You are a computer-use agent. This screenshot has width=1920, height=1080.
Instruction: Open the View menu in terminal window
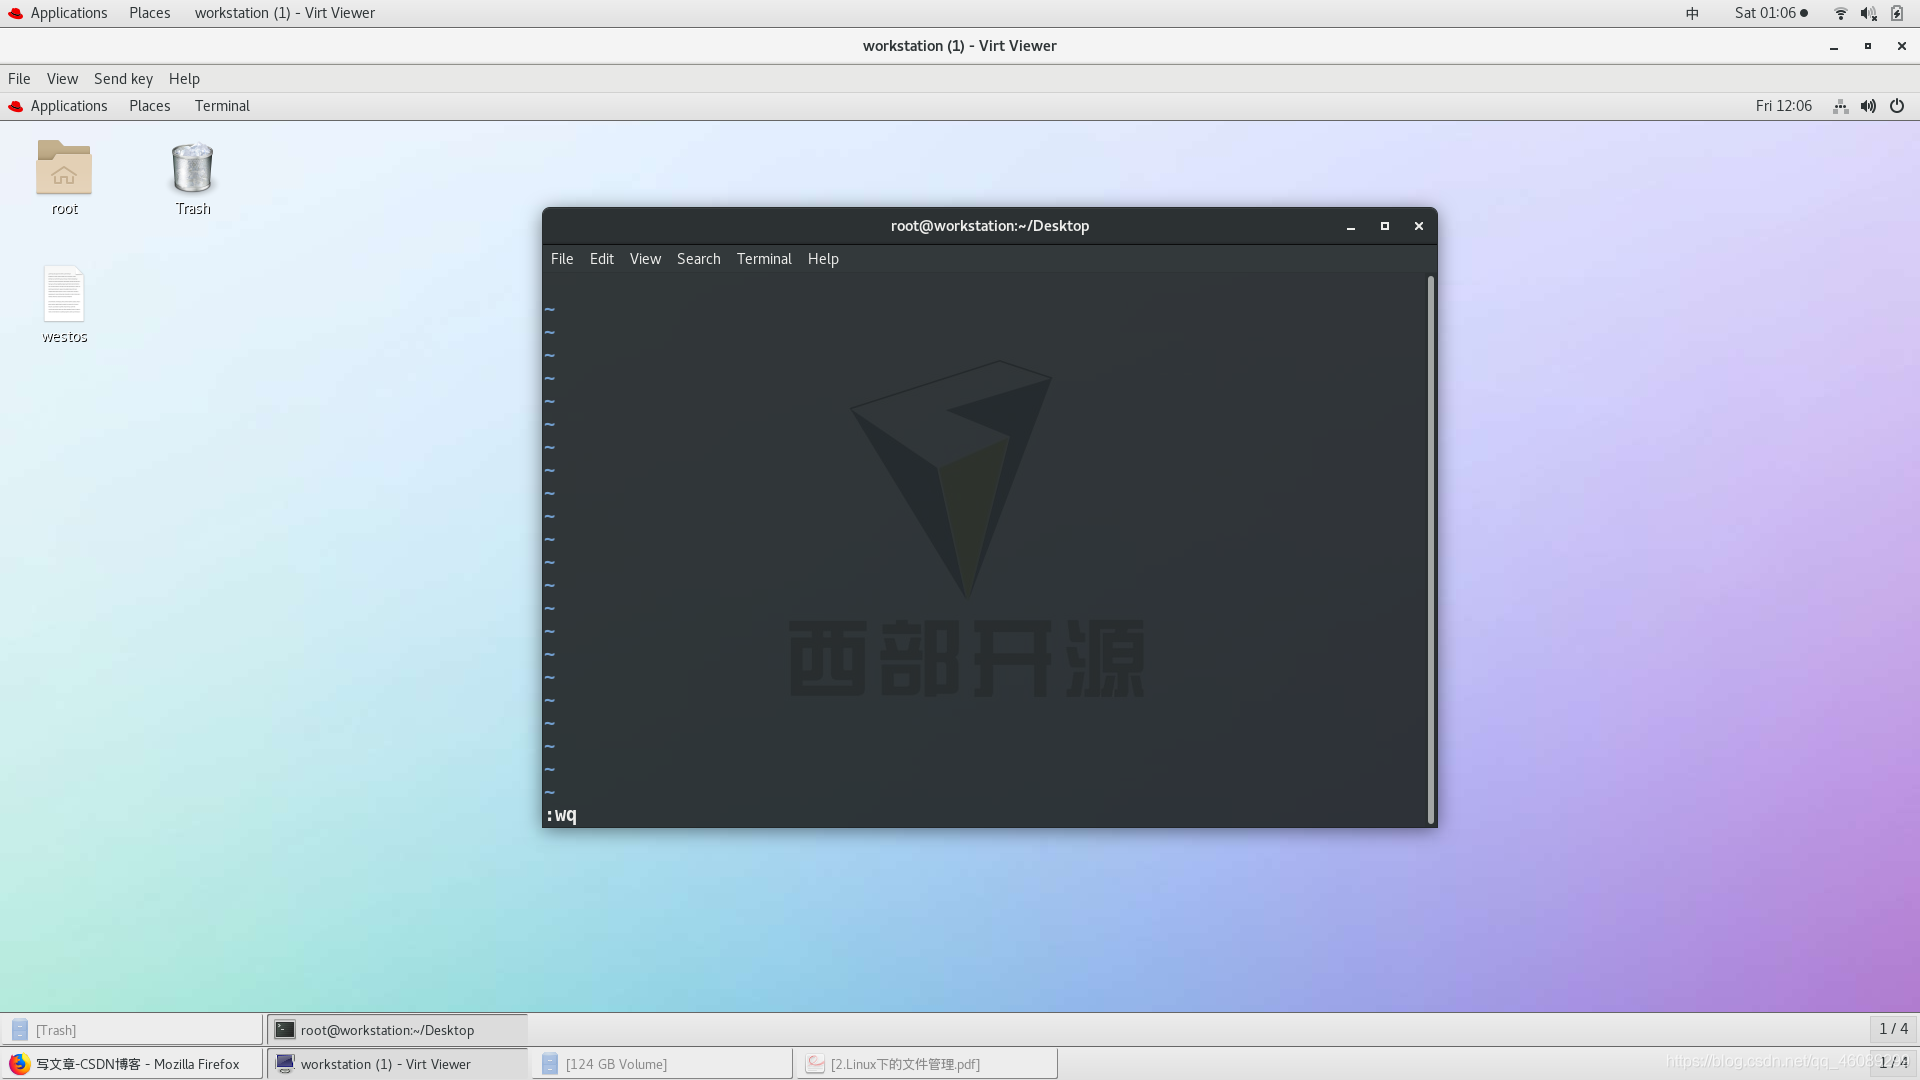tap(645, 258)
